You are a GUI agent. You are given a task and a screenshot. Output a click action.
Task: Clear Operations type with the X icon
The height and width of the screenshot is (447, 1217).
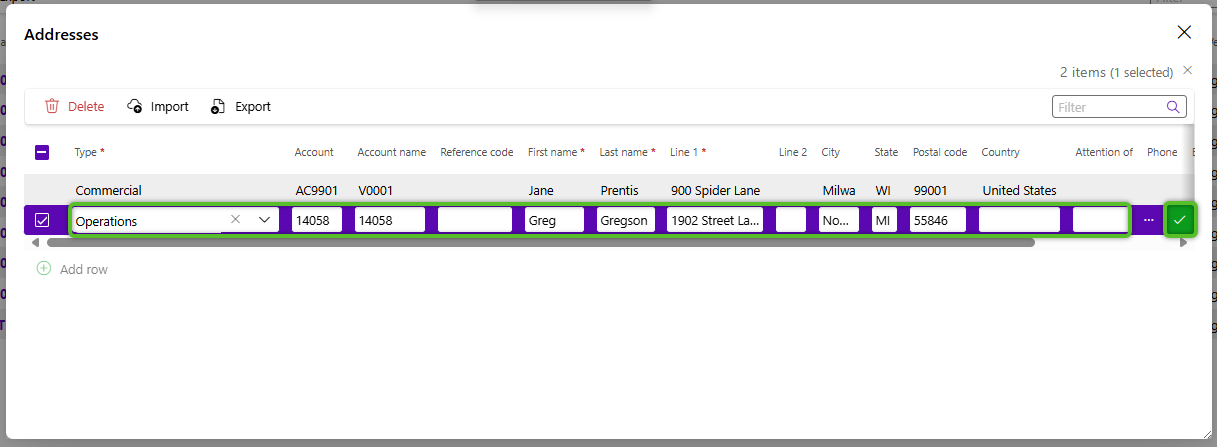[235, 219]
